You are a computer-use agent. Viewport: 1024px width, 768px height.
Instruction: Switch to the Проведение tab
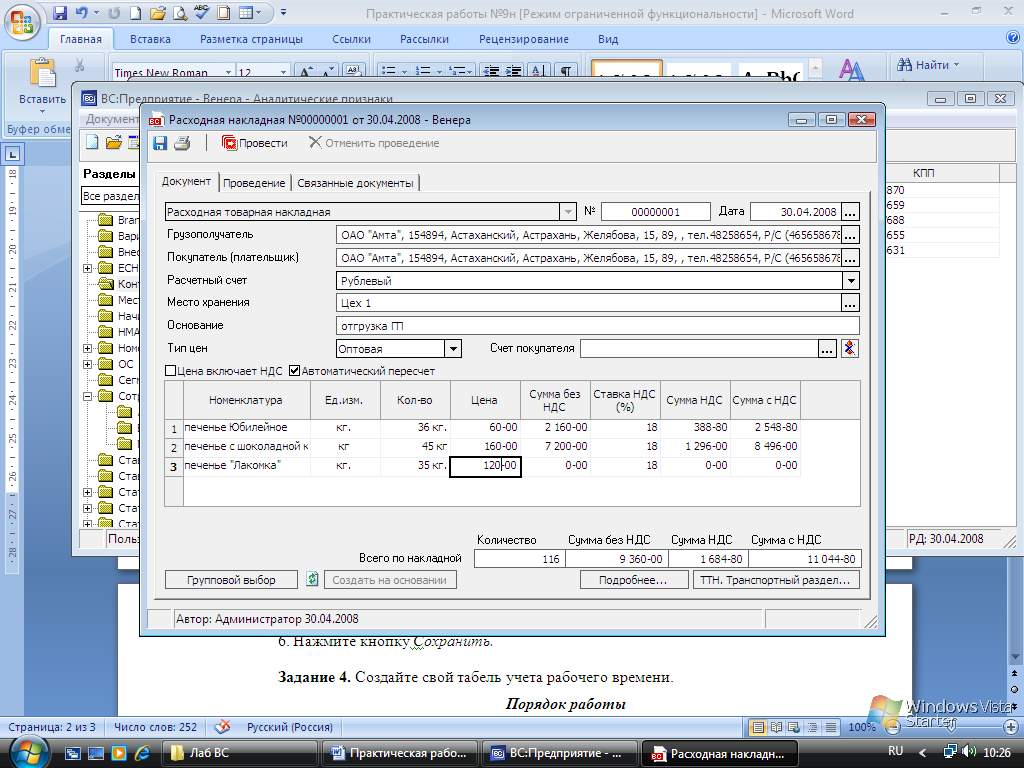tap(254, 183)
